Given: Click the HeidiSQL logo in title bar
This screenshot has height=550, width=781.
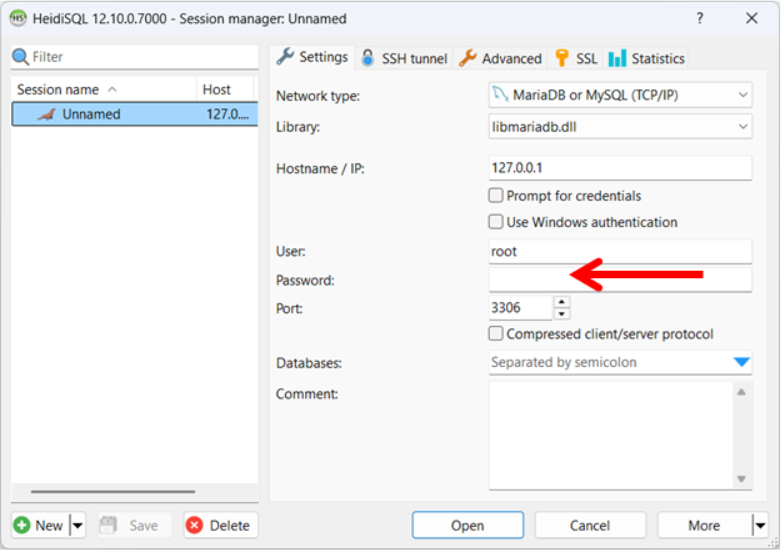Looking at the screenshot, I should click(18, 18).
